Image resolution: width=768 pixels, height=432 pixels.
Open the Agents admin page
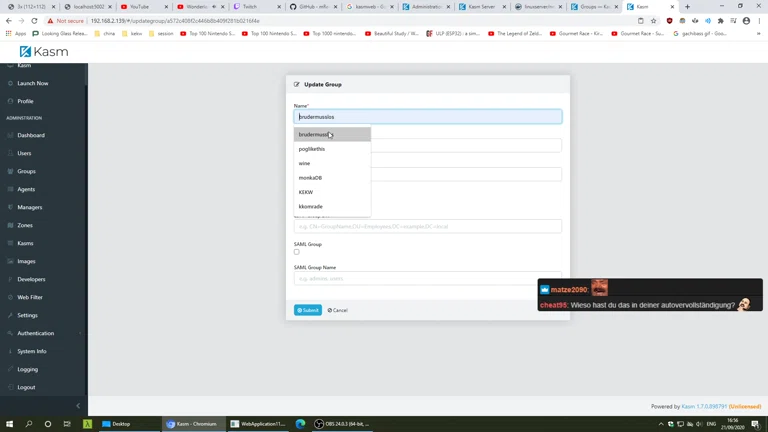(x=25, y=189)
